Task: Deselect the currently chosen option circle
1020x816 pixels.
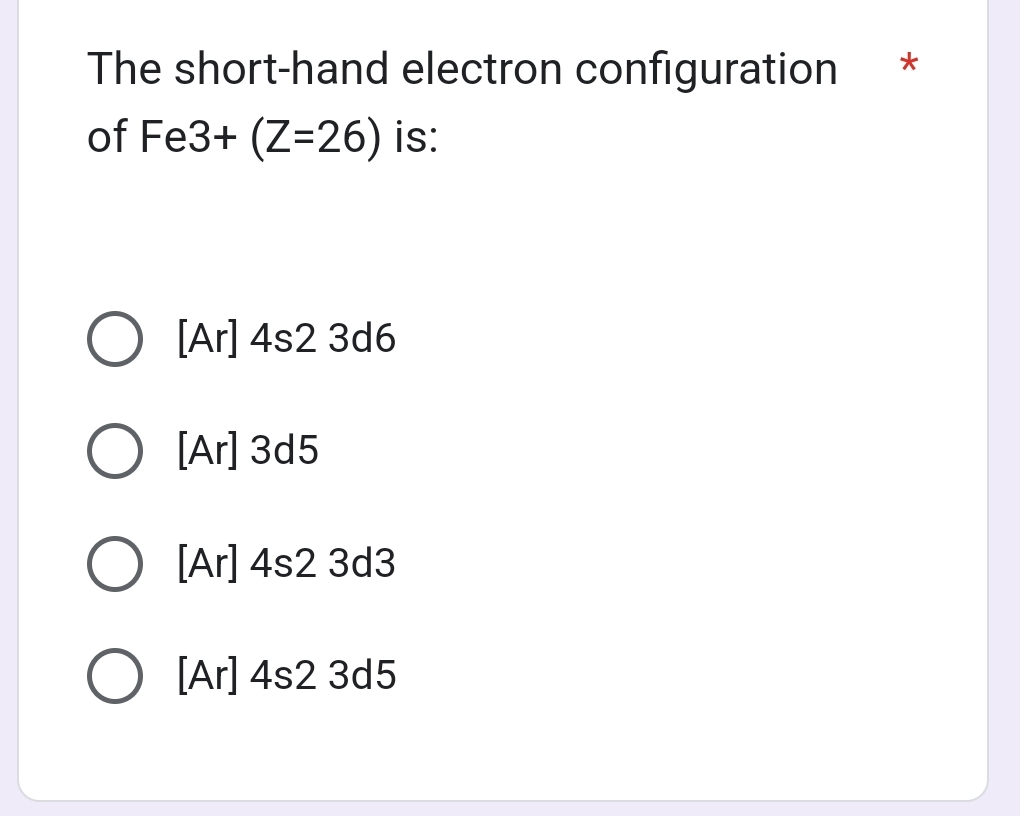Action: click(x=114, y=338)
